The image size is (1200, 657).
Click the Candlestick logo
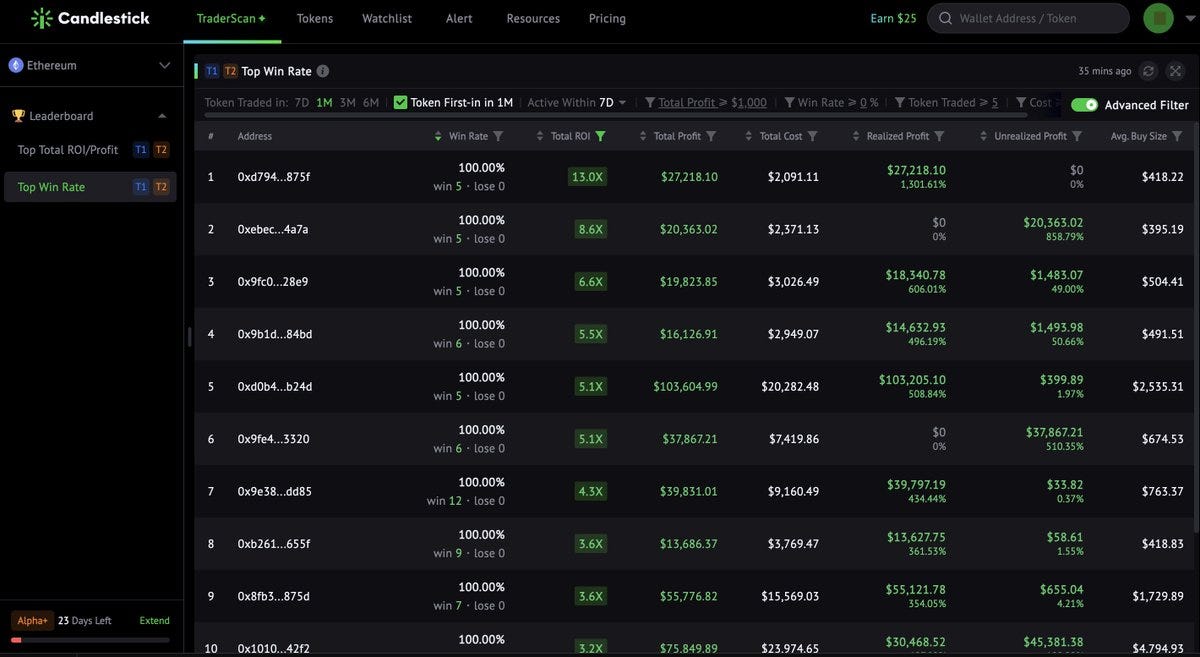[x=90, y=18]
